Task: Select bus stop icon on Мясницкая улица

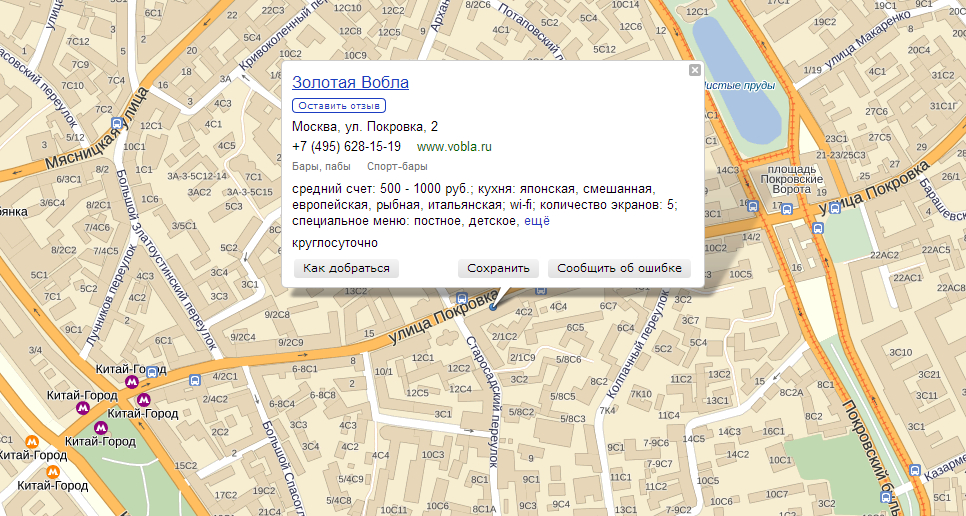Action: pyautogui.click(x=116, y=123)
